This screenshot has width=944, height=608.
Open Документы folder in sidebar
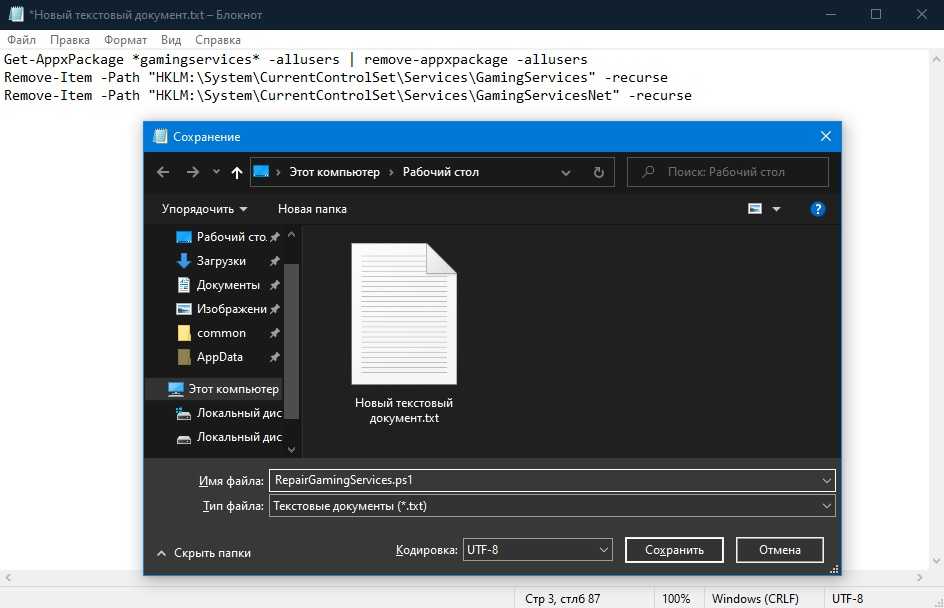(x=227, y=285)
